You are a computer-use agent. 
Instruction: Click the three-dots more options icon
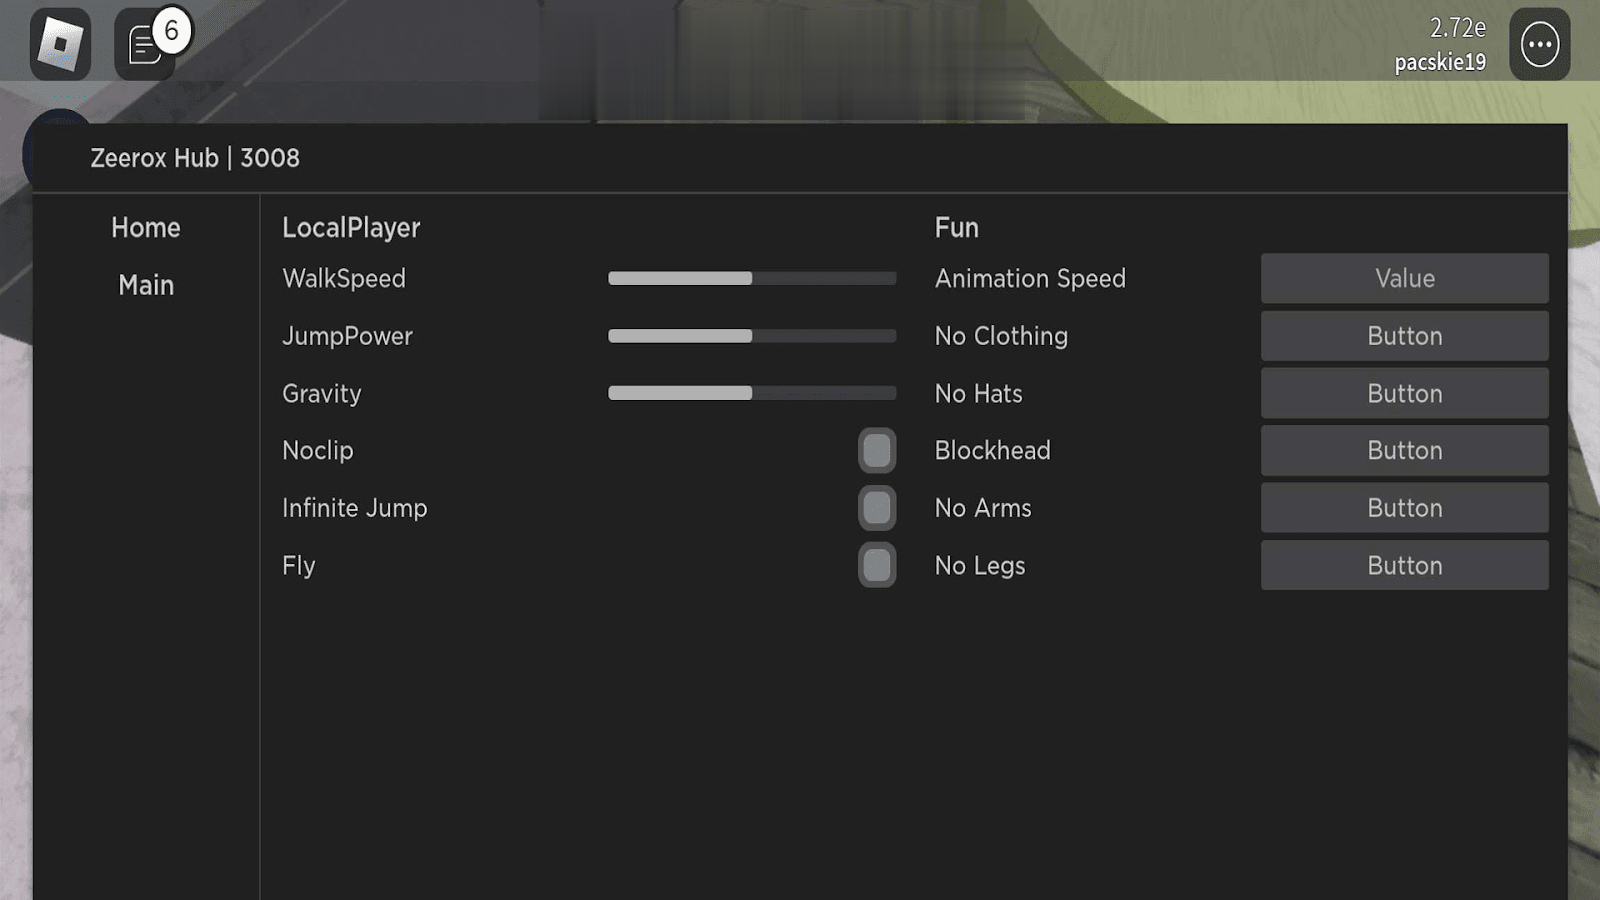(x=1539, y=45)
